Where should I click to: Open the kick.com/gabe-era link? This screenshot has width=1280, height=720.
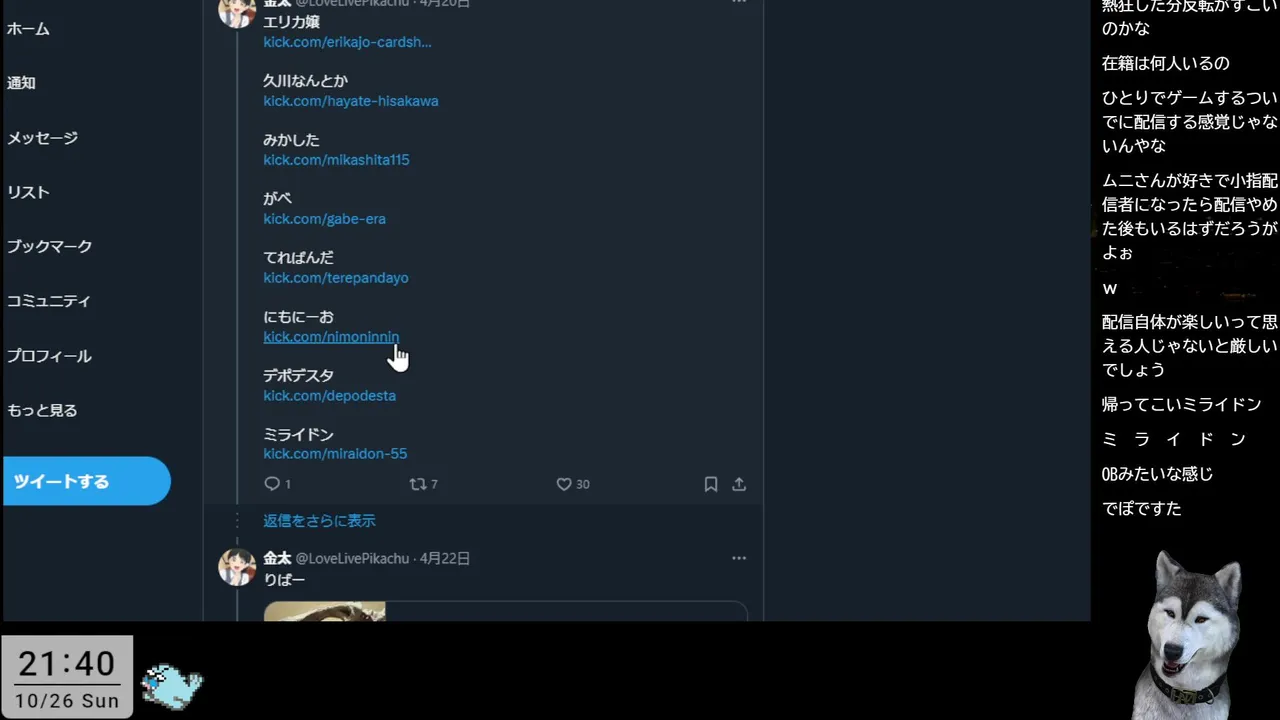point(324,219)
